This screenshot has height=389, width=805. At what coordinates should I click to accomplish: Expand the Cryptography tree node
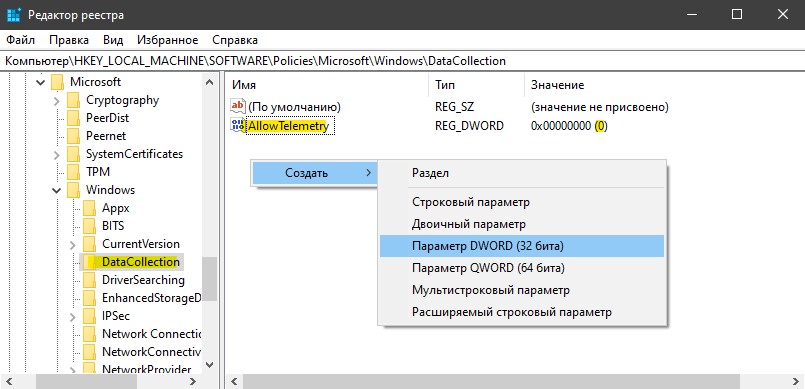(57, 100)
